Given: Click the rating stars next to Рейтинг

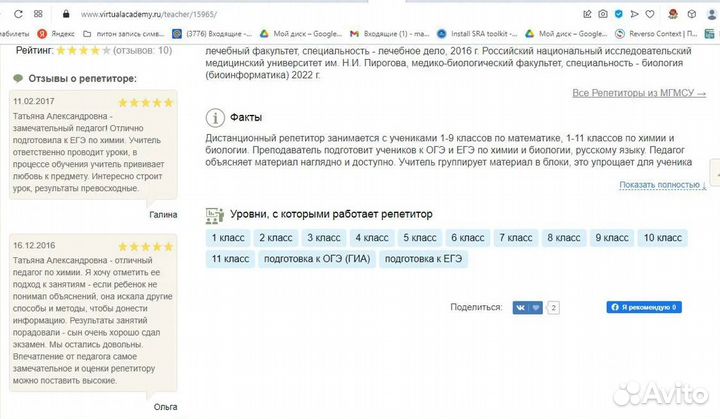Looking at the screenshot, I should [x=83, y=51].
